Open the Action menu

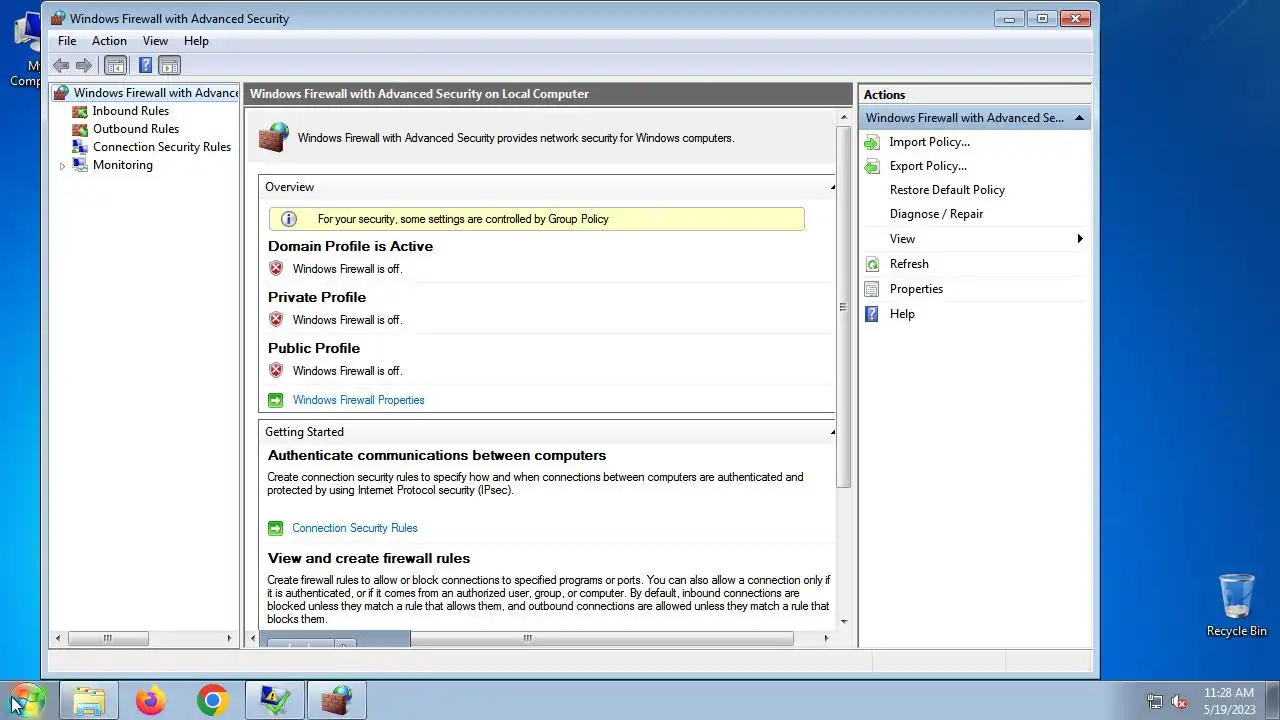109,41
